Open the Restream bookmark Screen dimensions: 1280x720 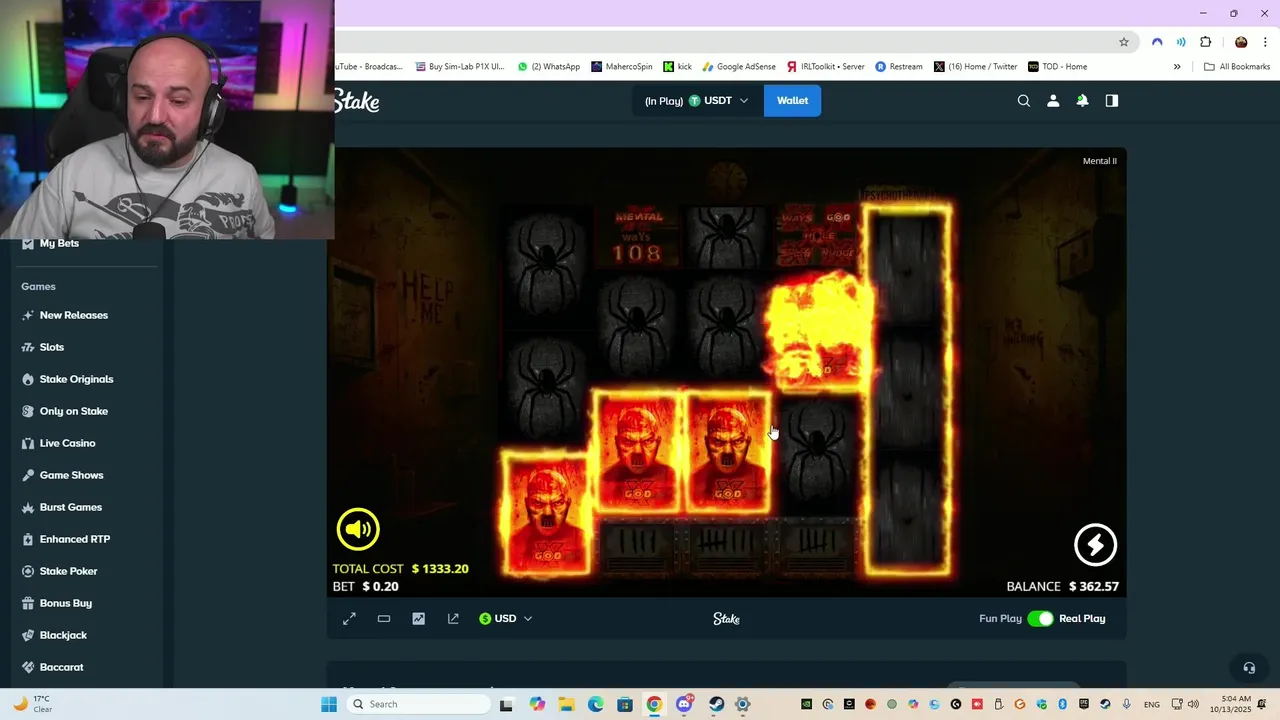[899, 67]
